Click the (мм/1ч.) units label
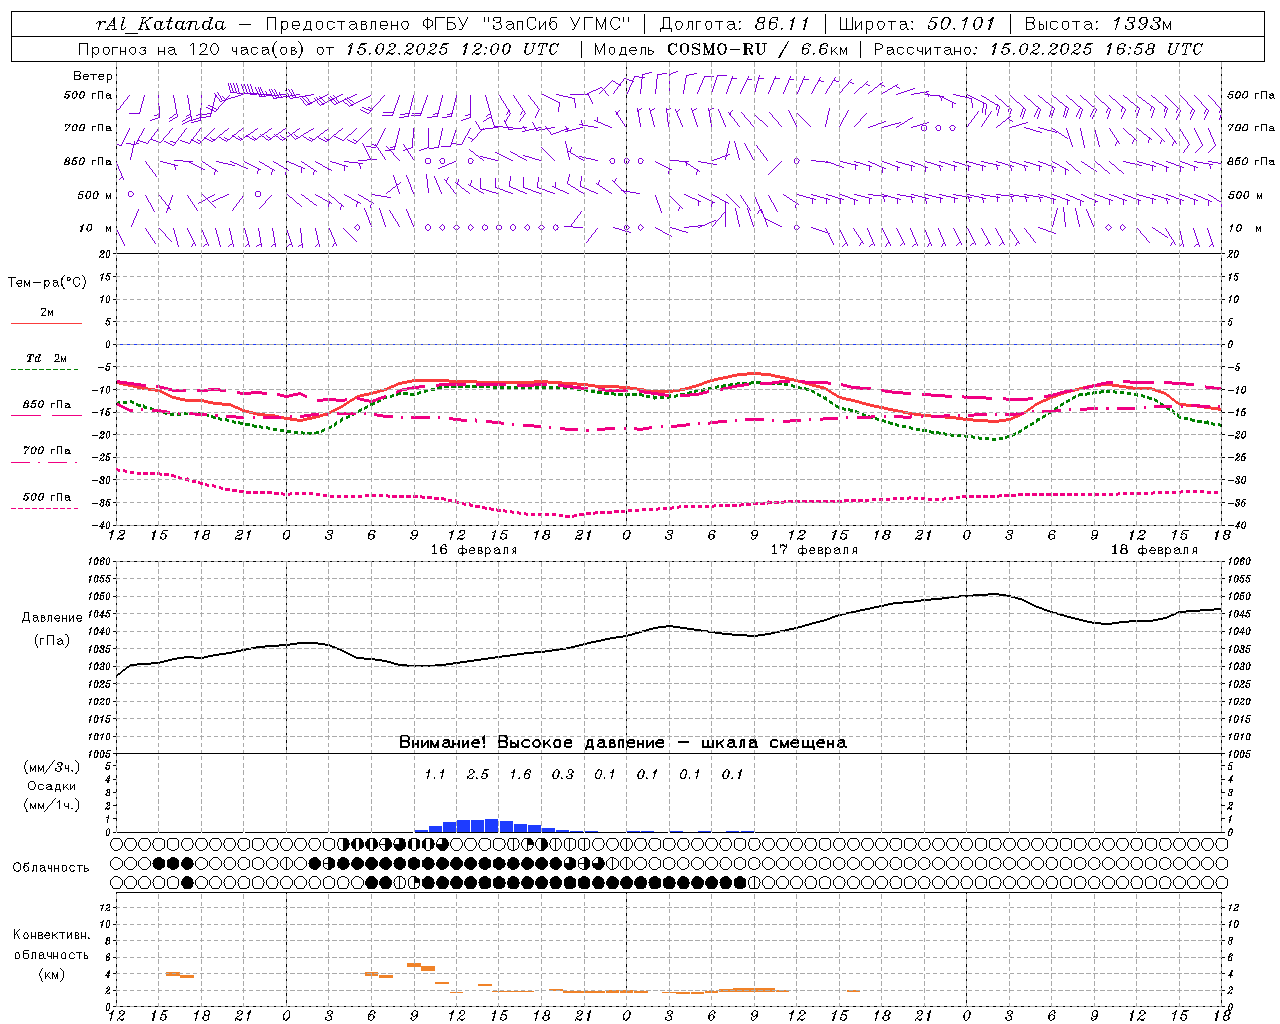 click(x=51, y=805)
